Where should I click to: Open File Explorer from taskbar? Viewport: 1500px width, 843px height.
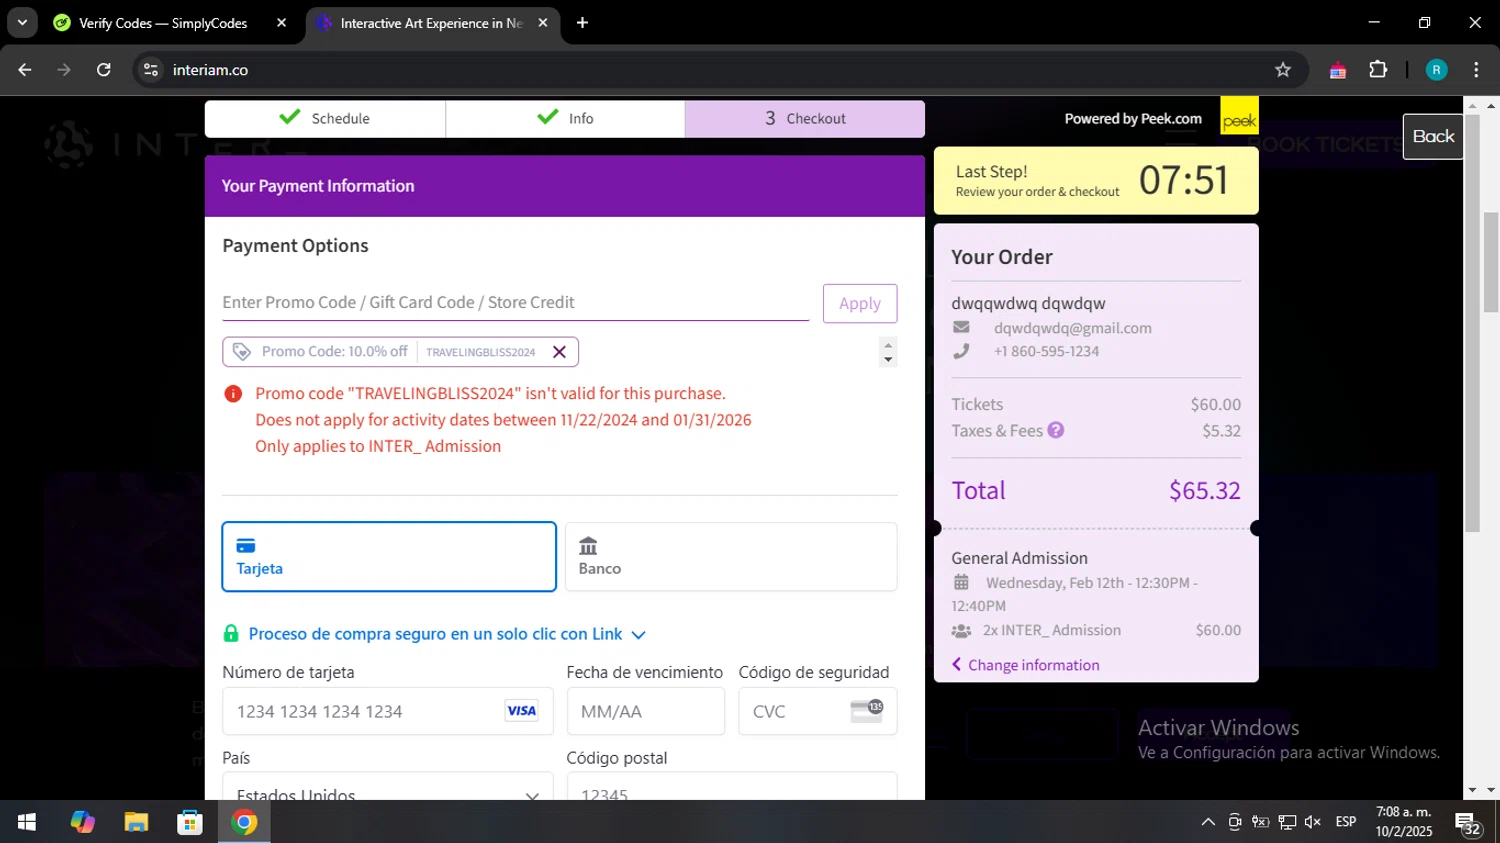click(136, 822)
